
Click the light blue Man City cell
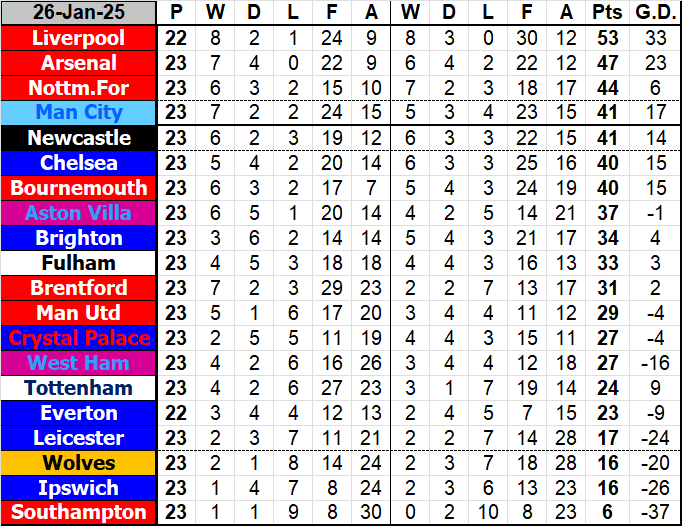pos(79,113)
